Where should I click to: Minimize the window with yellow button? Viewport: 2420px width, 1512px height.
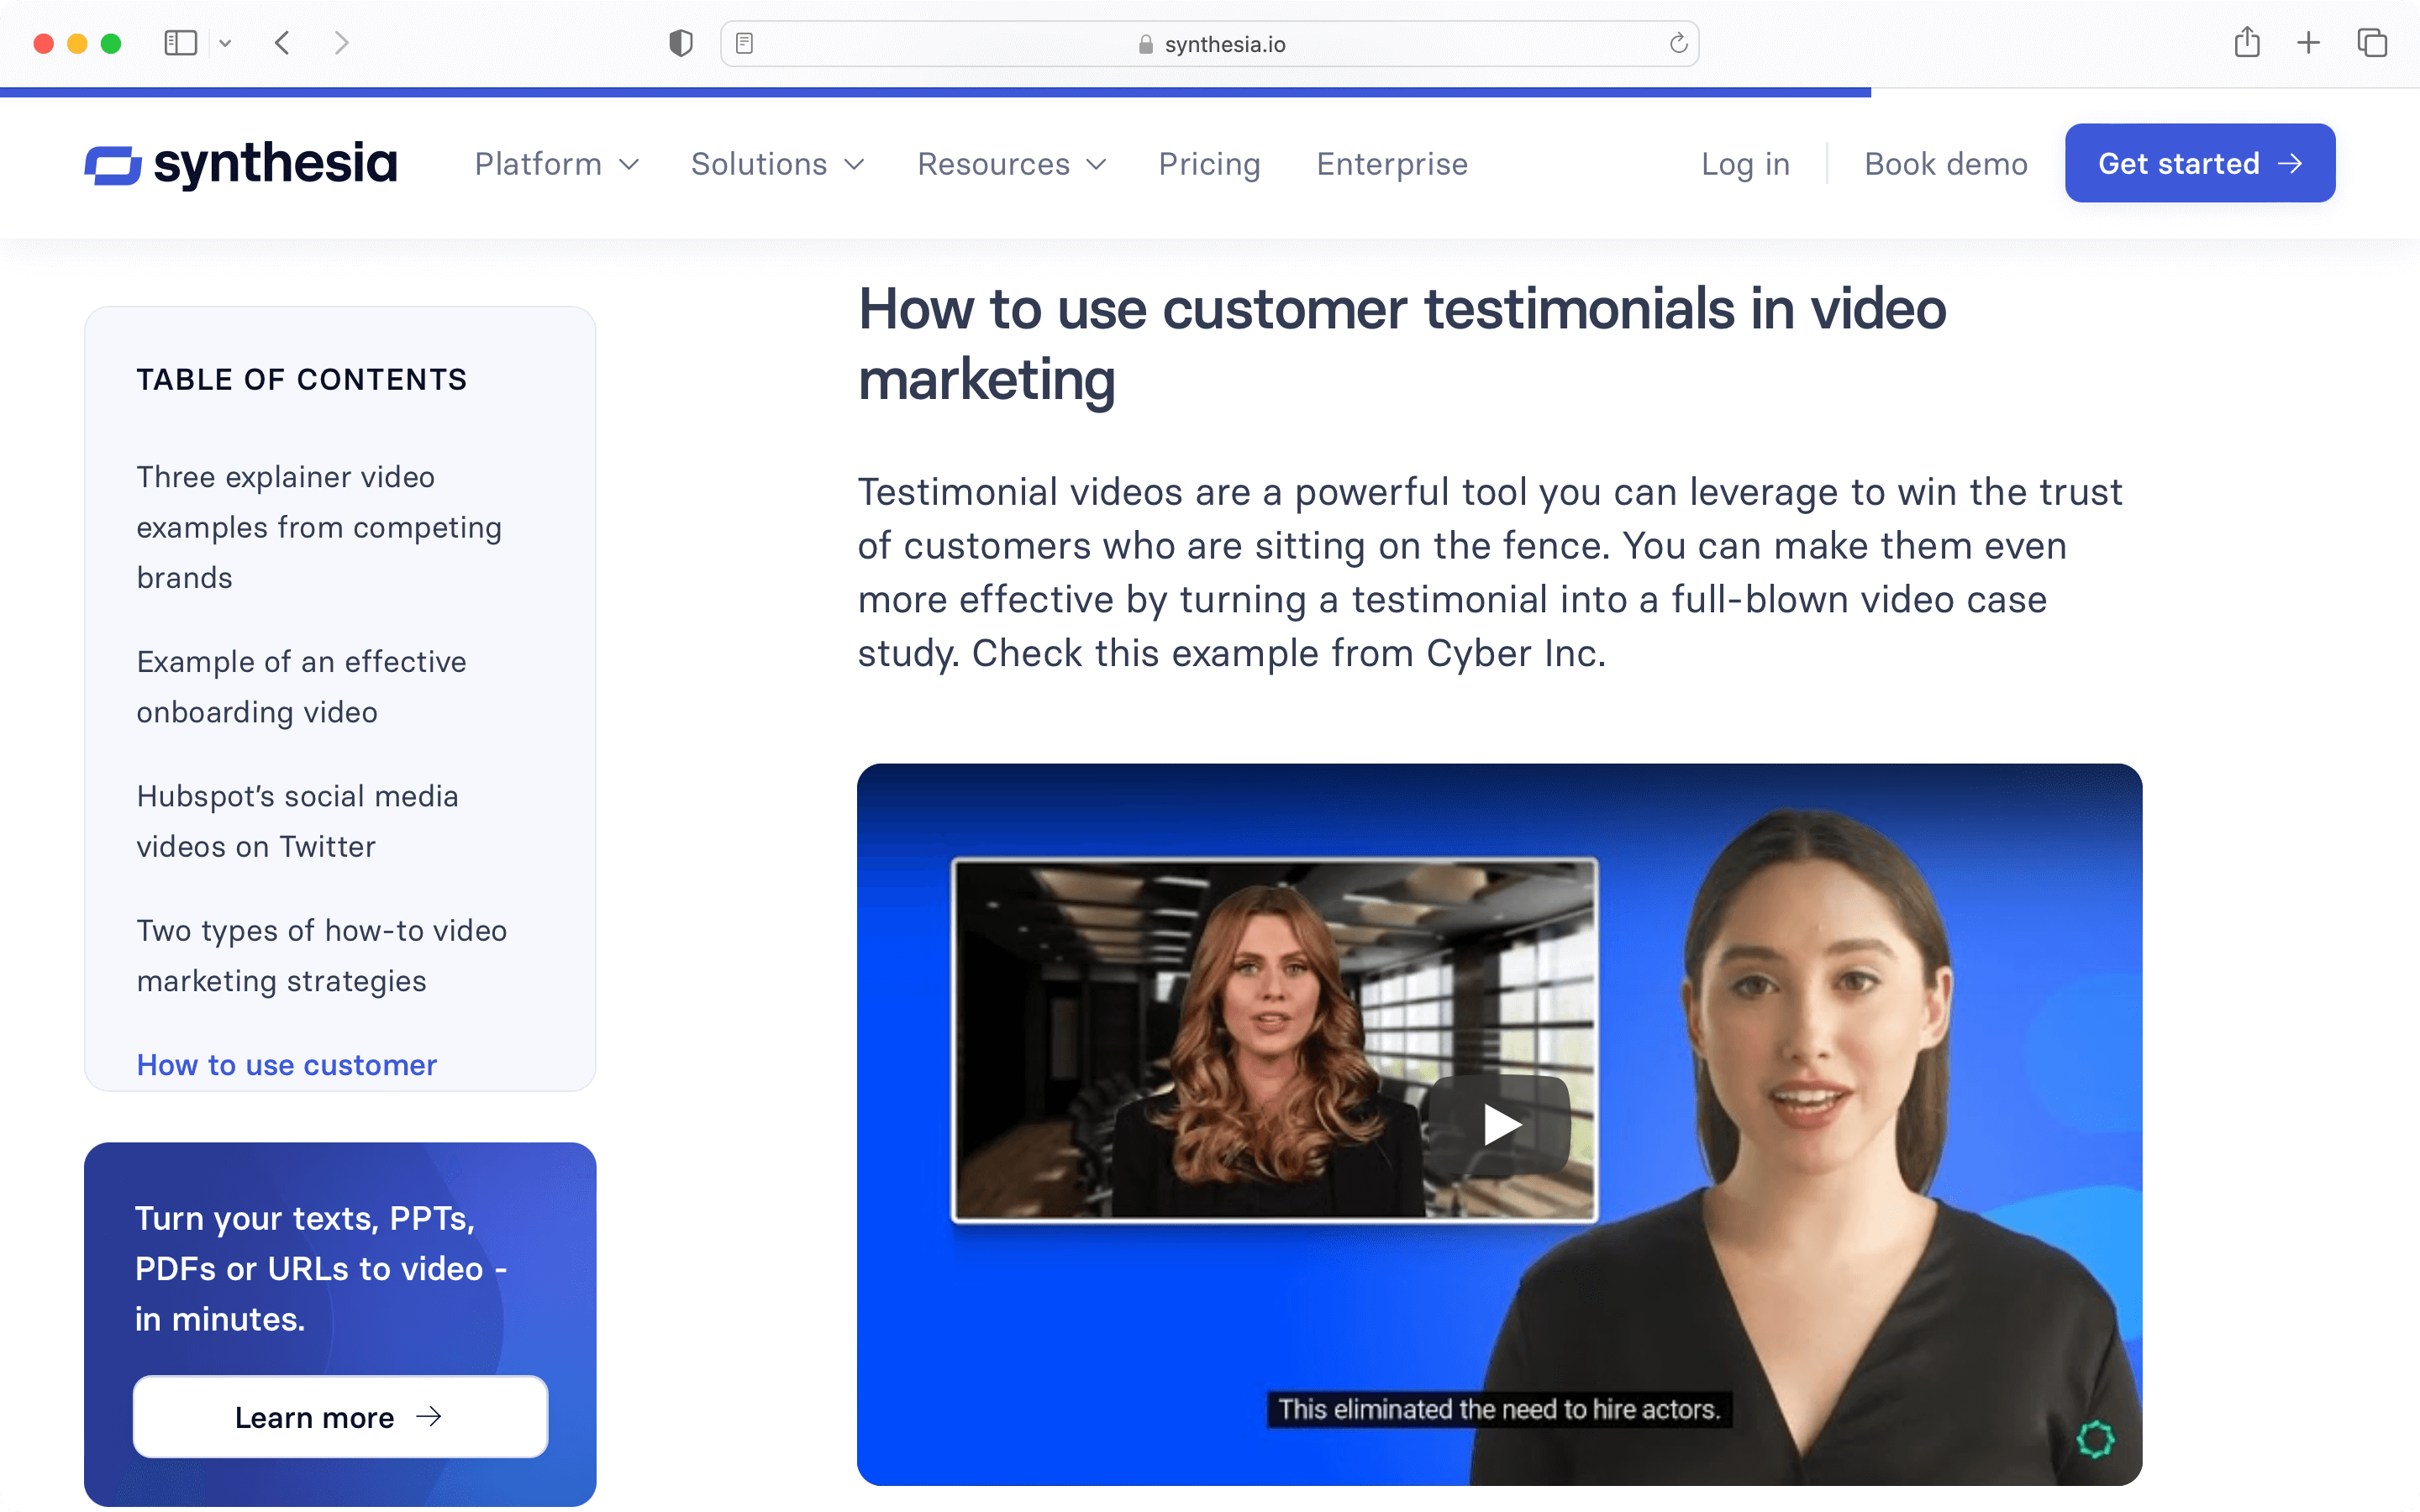pyautogui.click(x=77, y=43)
